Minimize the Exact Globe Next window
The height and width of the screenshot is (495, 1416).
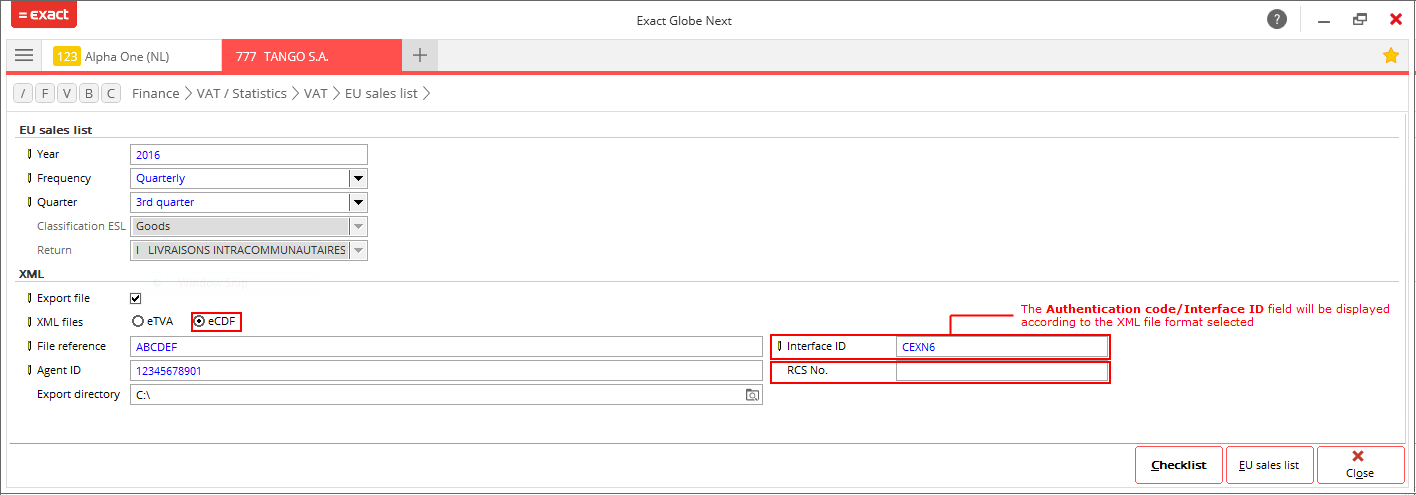[1323, 20]
